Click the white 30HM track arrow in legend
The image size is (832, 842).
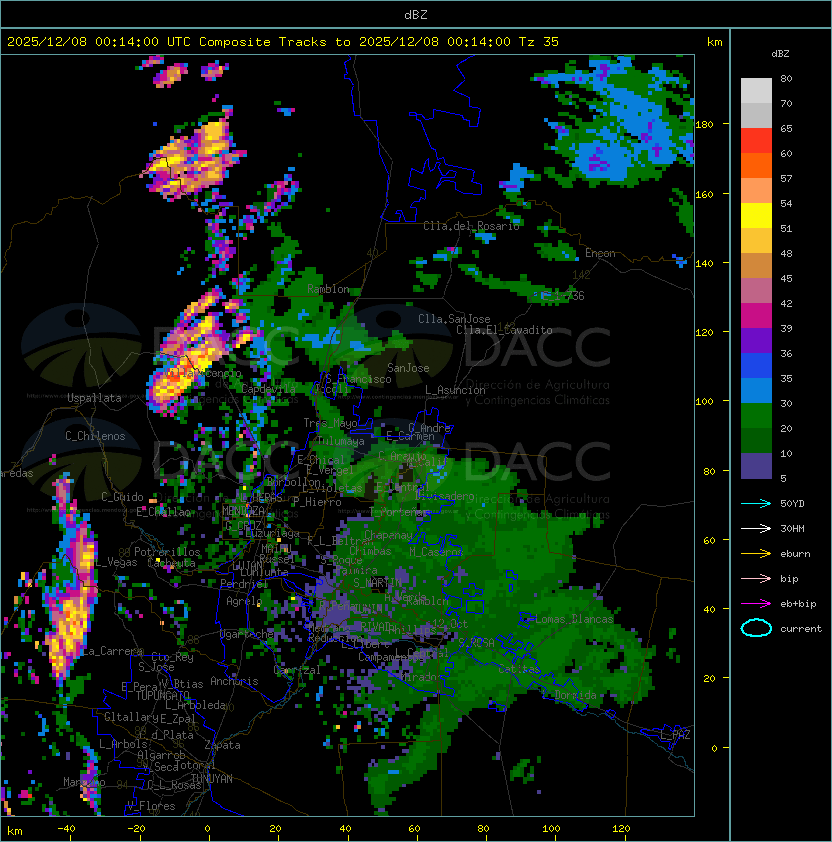pyautogui.click(x=756, y=528)
